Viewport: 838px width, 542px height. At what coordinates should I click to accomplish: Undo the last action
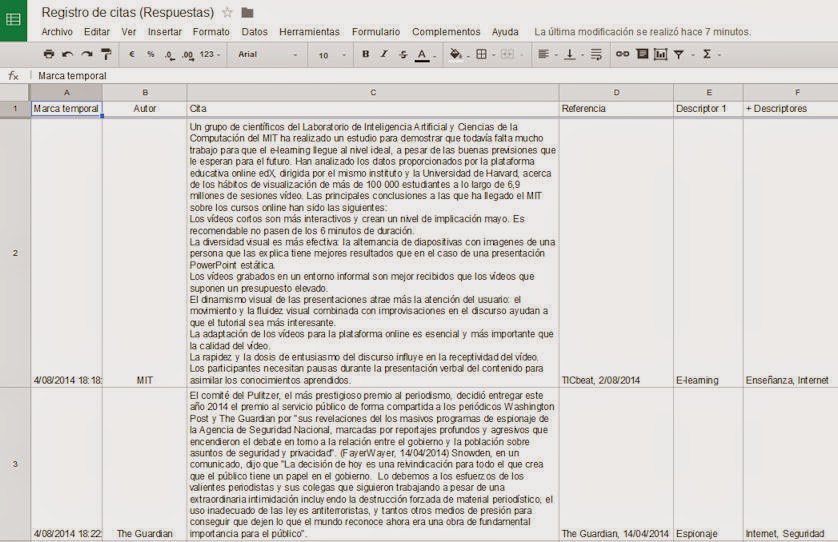coord(67,54)
